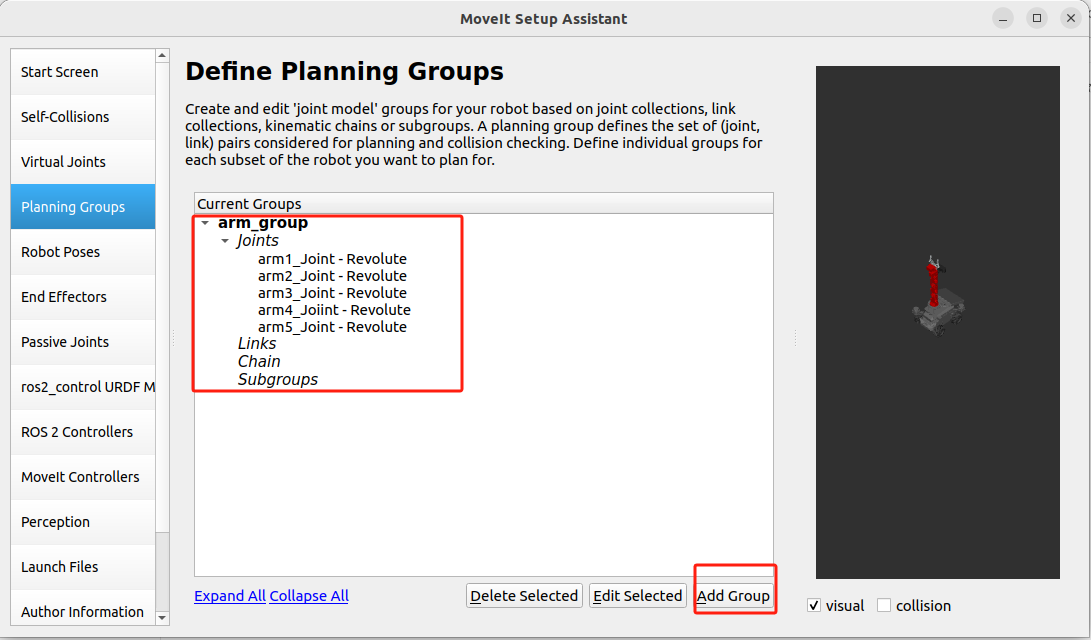This screenshot has height=640, width=1091.
Task: Collapse the arm_group tree node
Action: click(205, 223)
